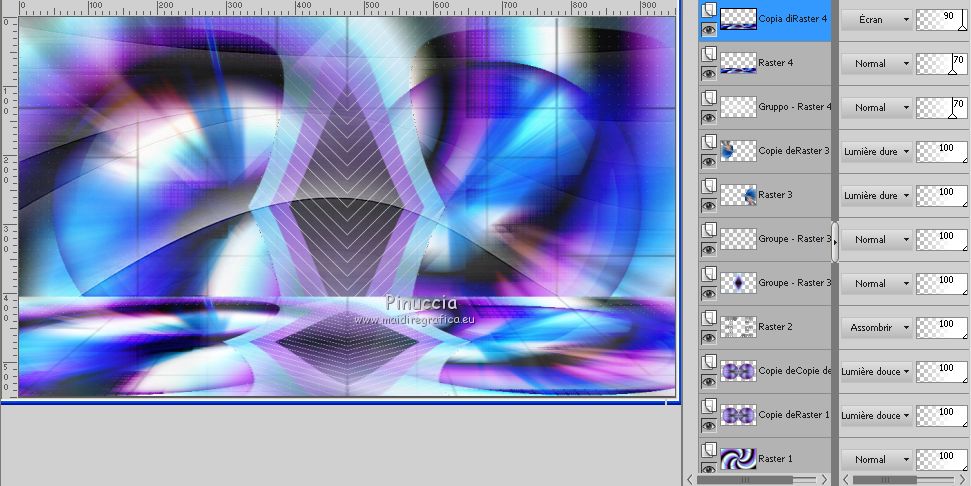Click the Raster 2 opacity slider
This screenshot has height=486, width=971.
click(941, 328)
